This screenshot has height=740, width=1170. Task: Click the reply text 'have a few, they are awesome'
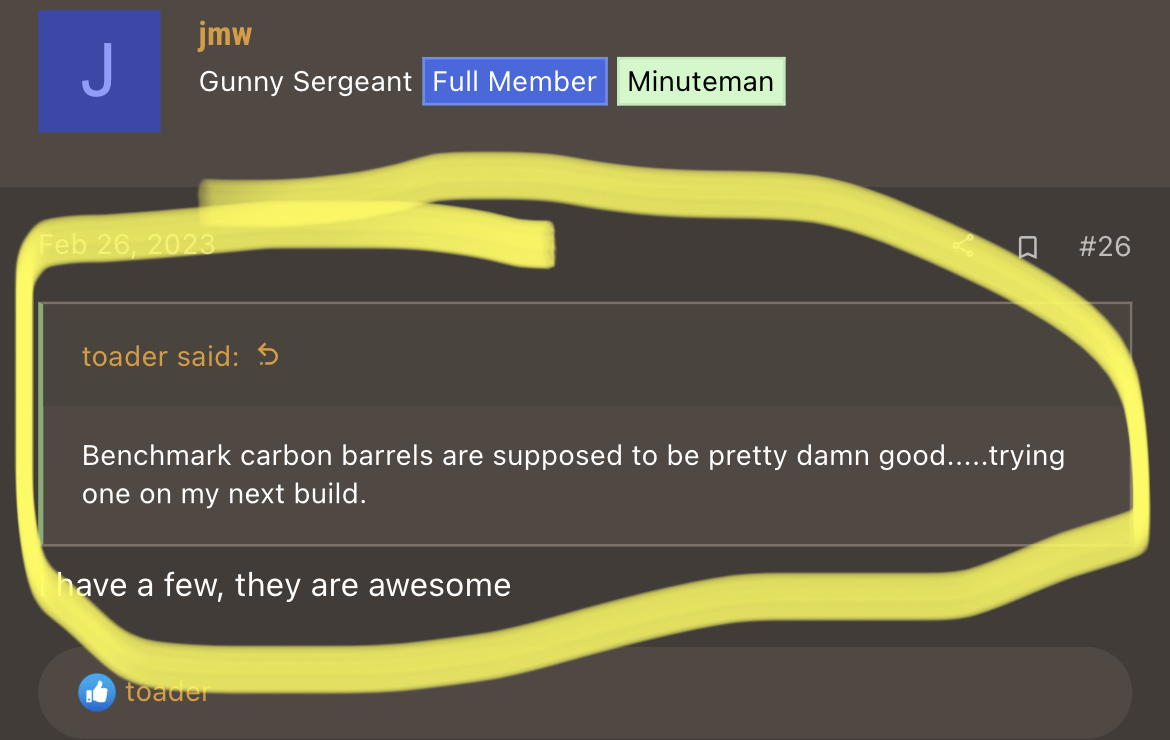pyautogui.click(x=284, y=585)
